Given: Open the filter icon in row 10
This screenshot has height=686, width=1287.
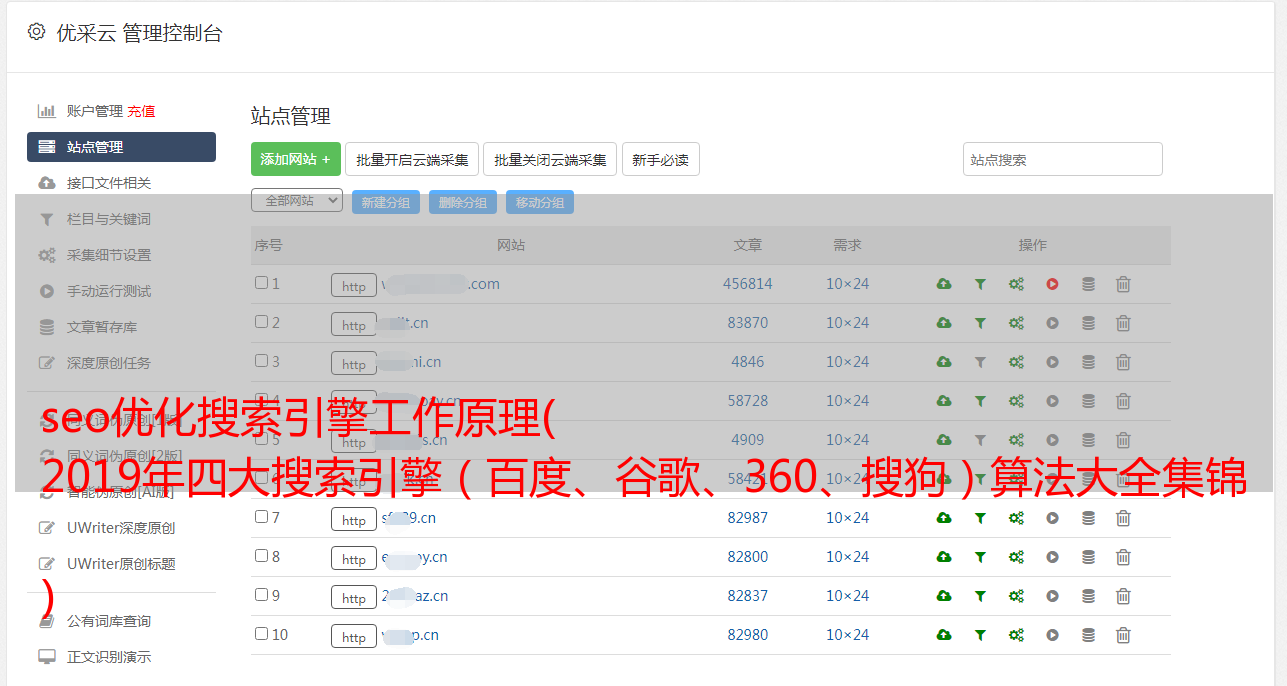Looking at the screenshot, I should 980,635.
